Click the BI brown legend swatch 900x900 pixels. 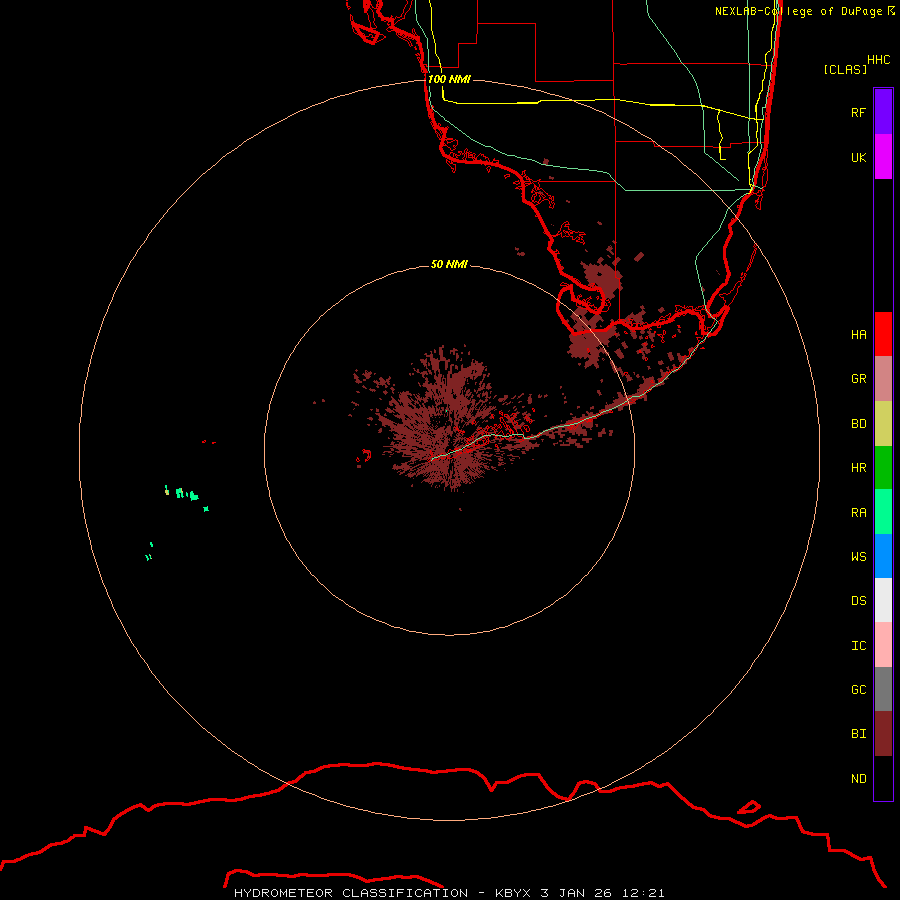883,734
